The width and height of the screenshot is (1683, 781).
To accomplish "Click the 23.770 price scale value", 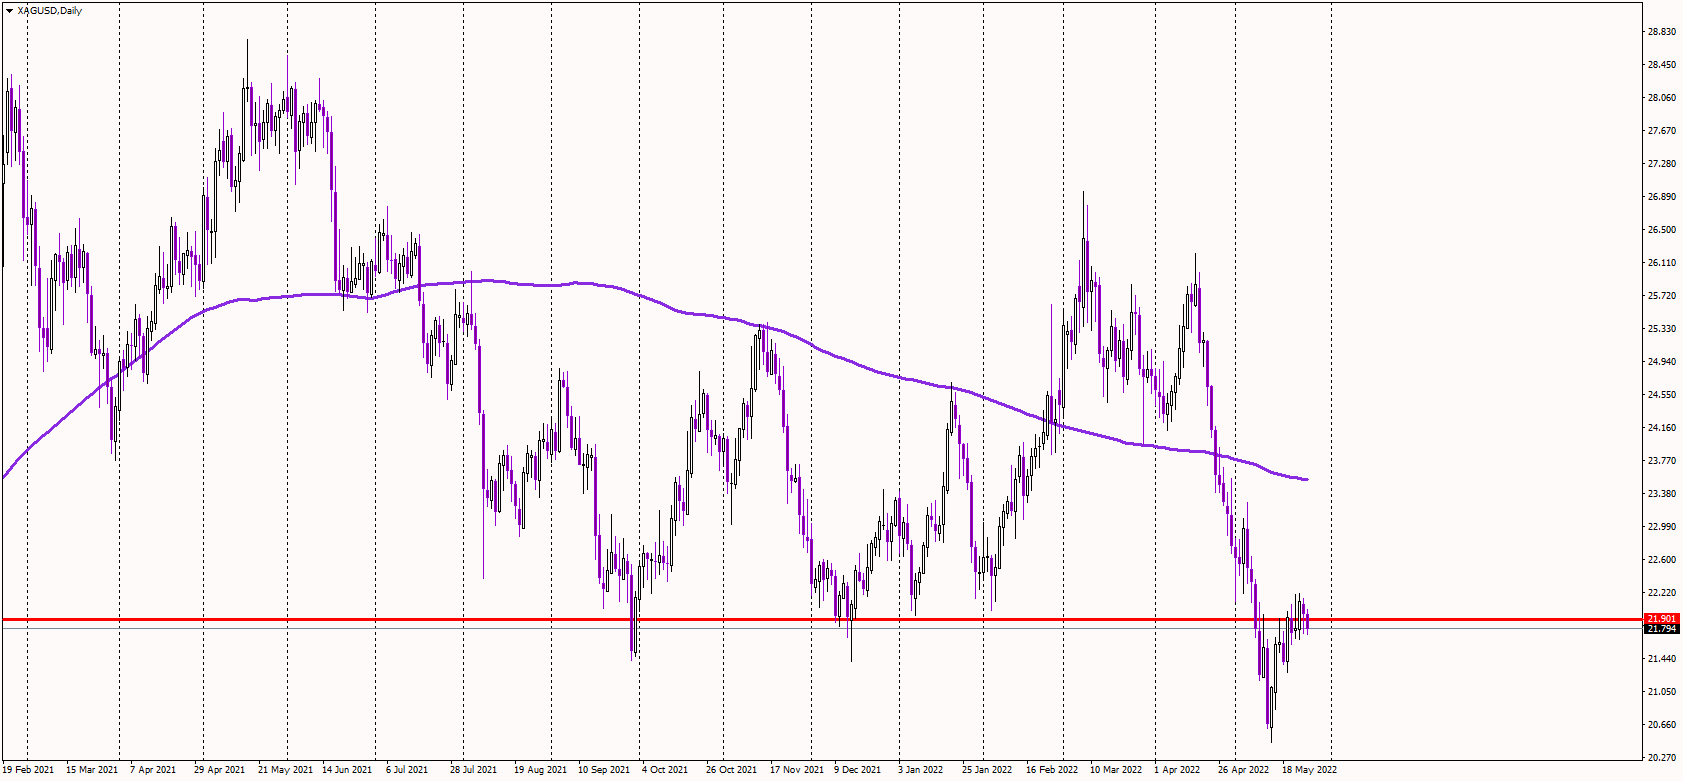I will tap(1662, 461).
